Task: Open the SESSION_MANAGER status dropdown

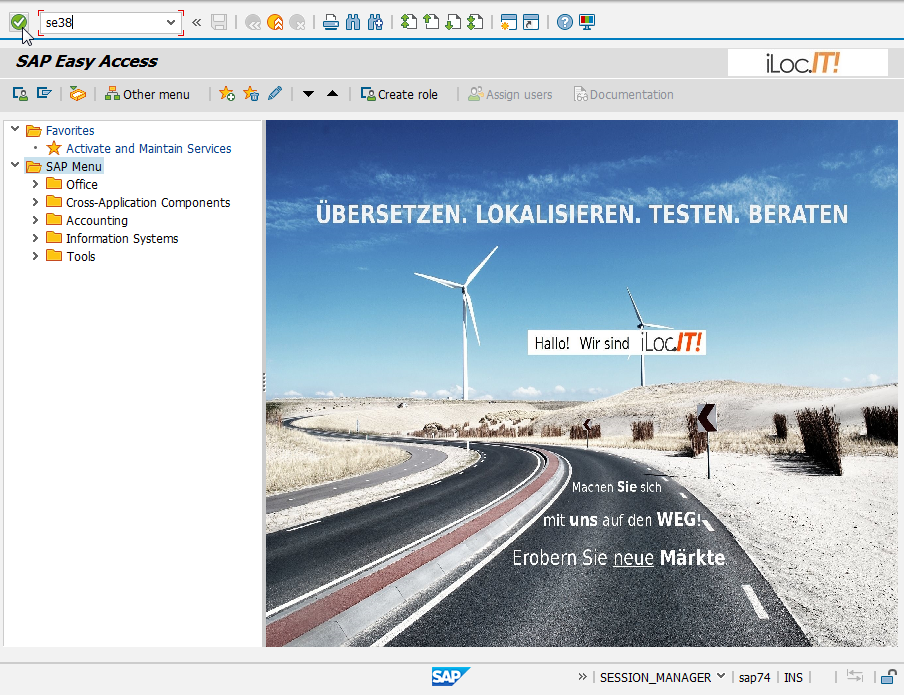Action: pyautogui.click(x=720, y=677)
